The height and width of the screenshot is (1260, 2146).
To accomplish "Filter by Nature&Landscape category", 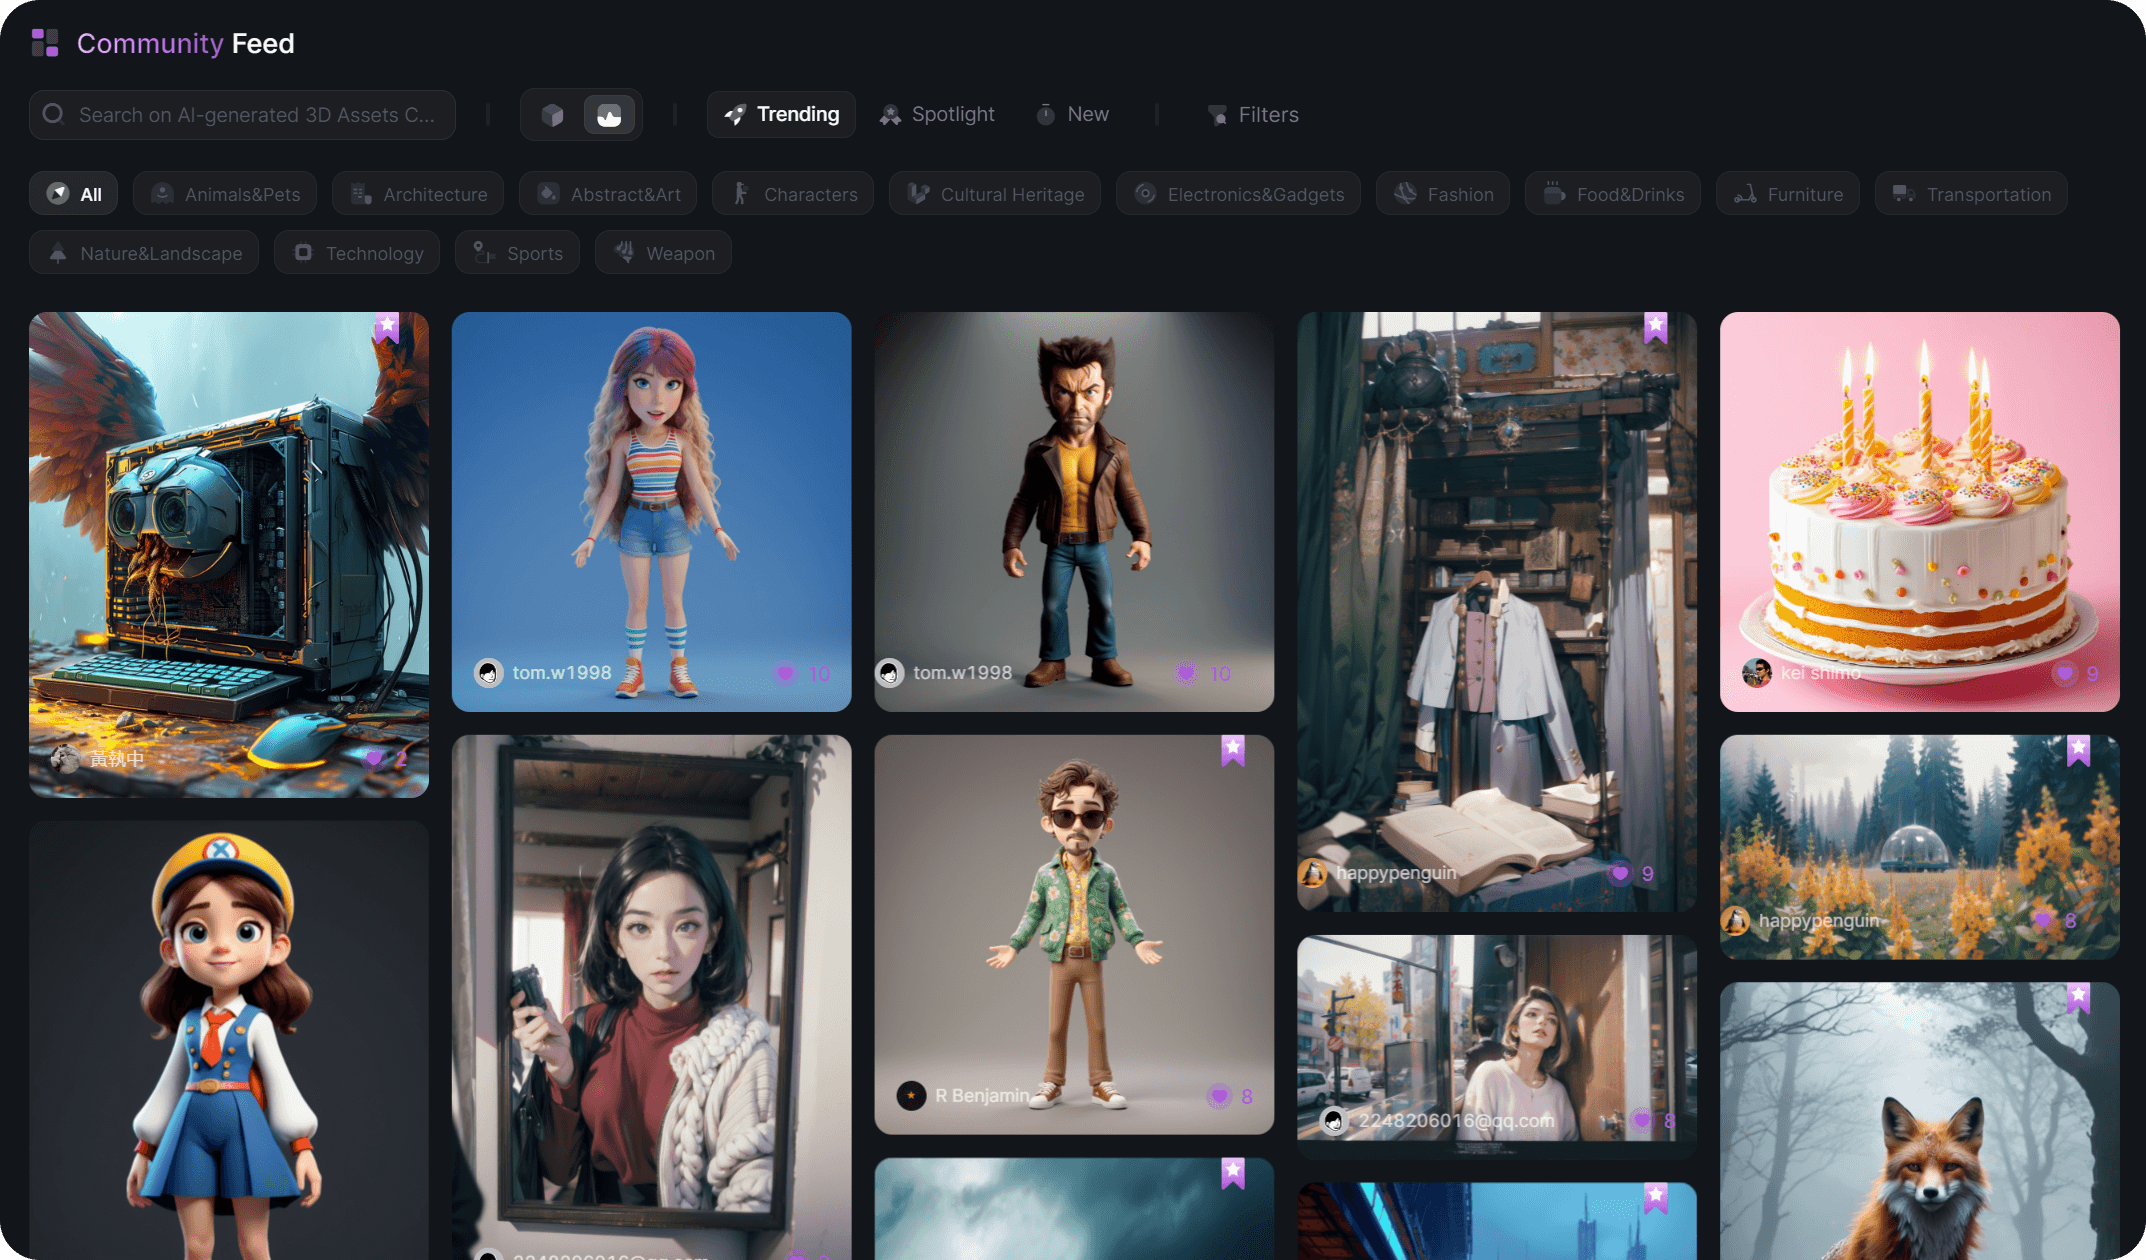I will coord(144,253).
